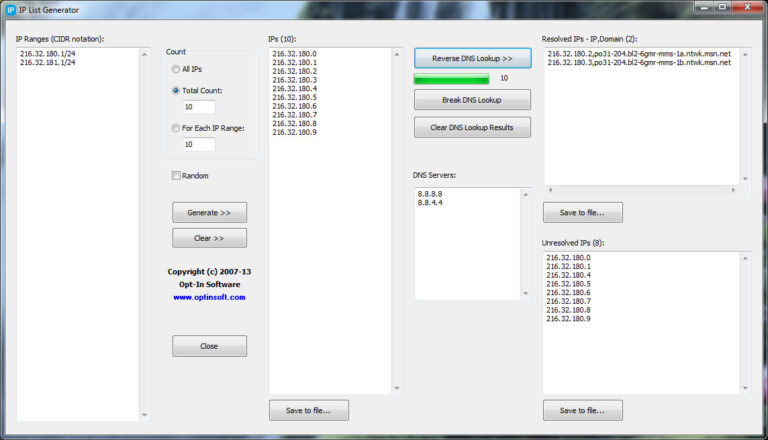Screen dimensions: 768x440
Task: Save the Resolved IPs to file
Action: 582,213
